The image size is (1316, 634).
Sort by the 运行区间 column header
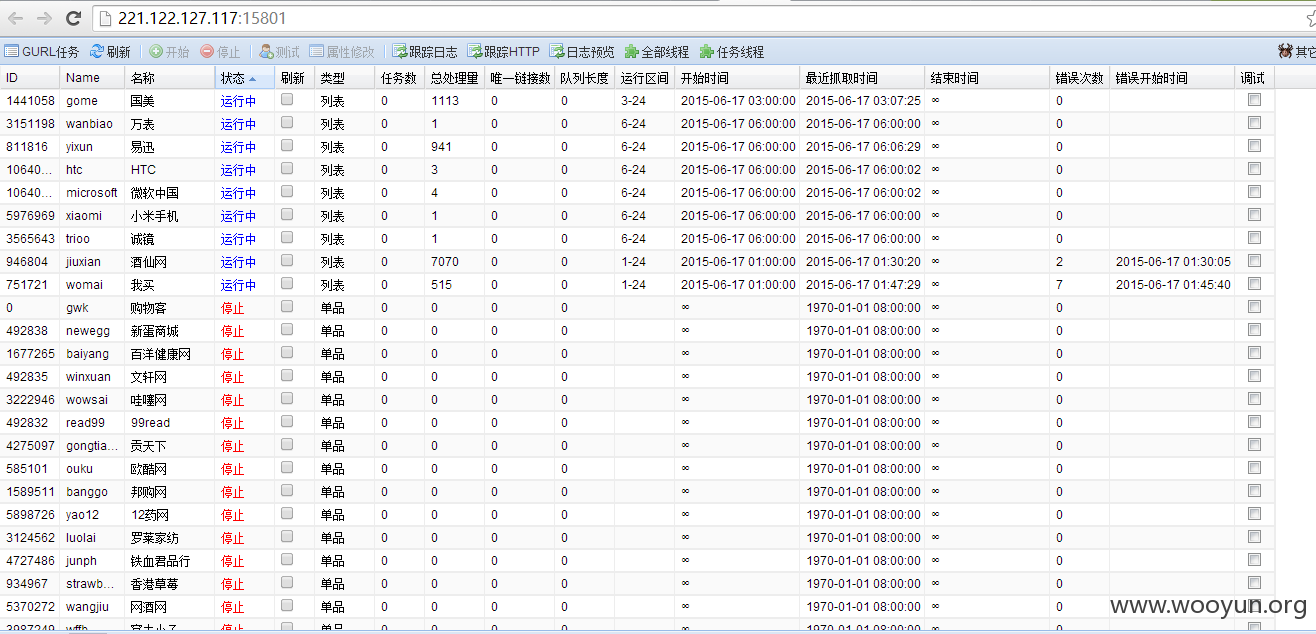644,78
